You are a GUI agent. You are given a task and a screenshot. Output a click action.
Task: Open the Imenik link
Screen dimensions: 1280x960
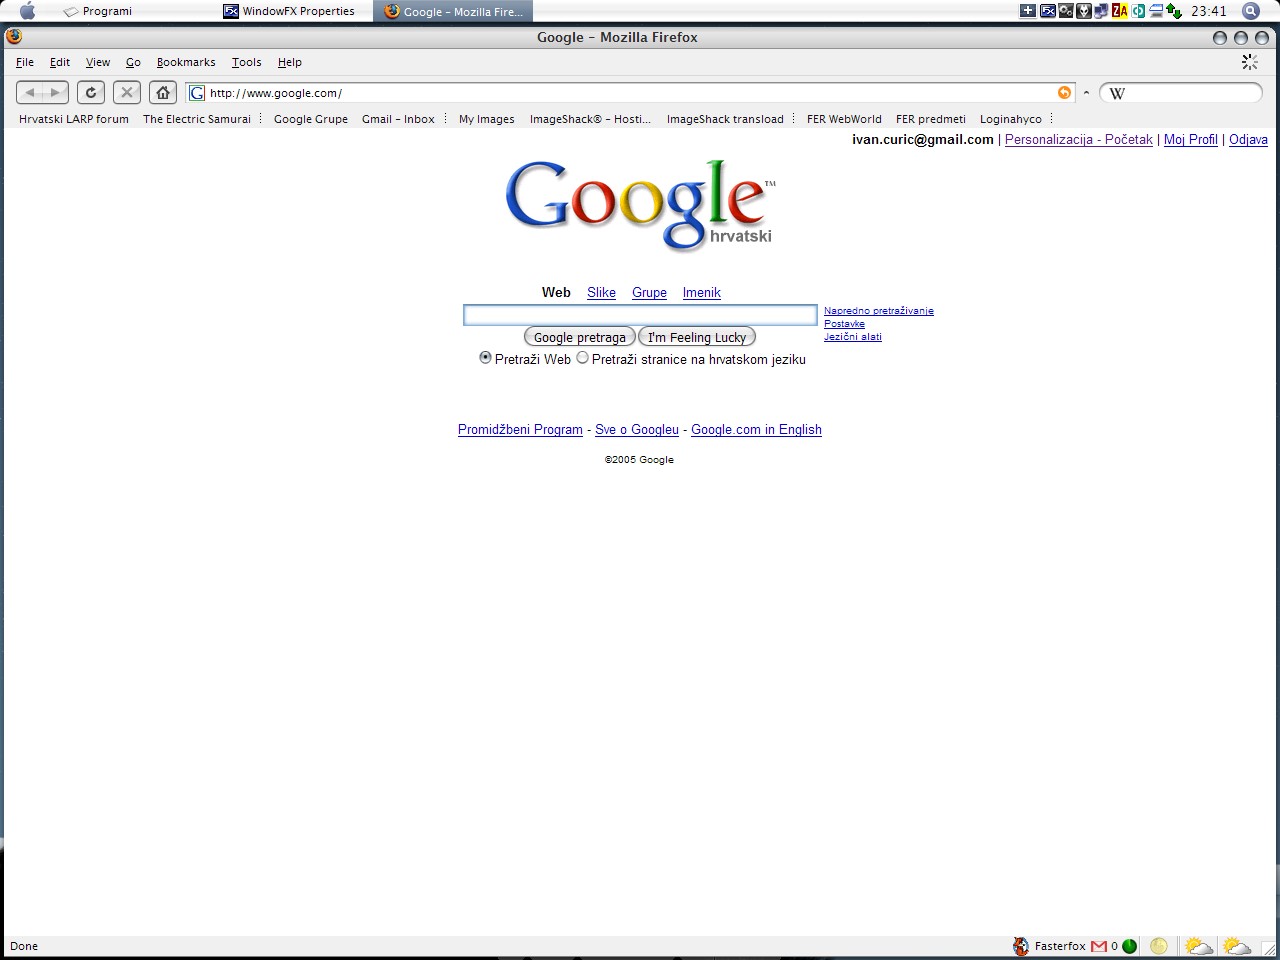click(702, 292)
